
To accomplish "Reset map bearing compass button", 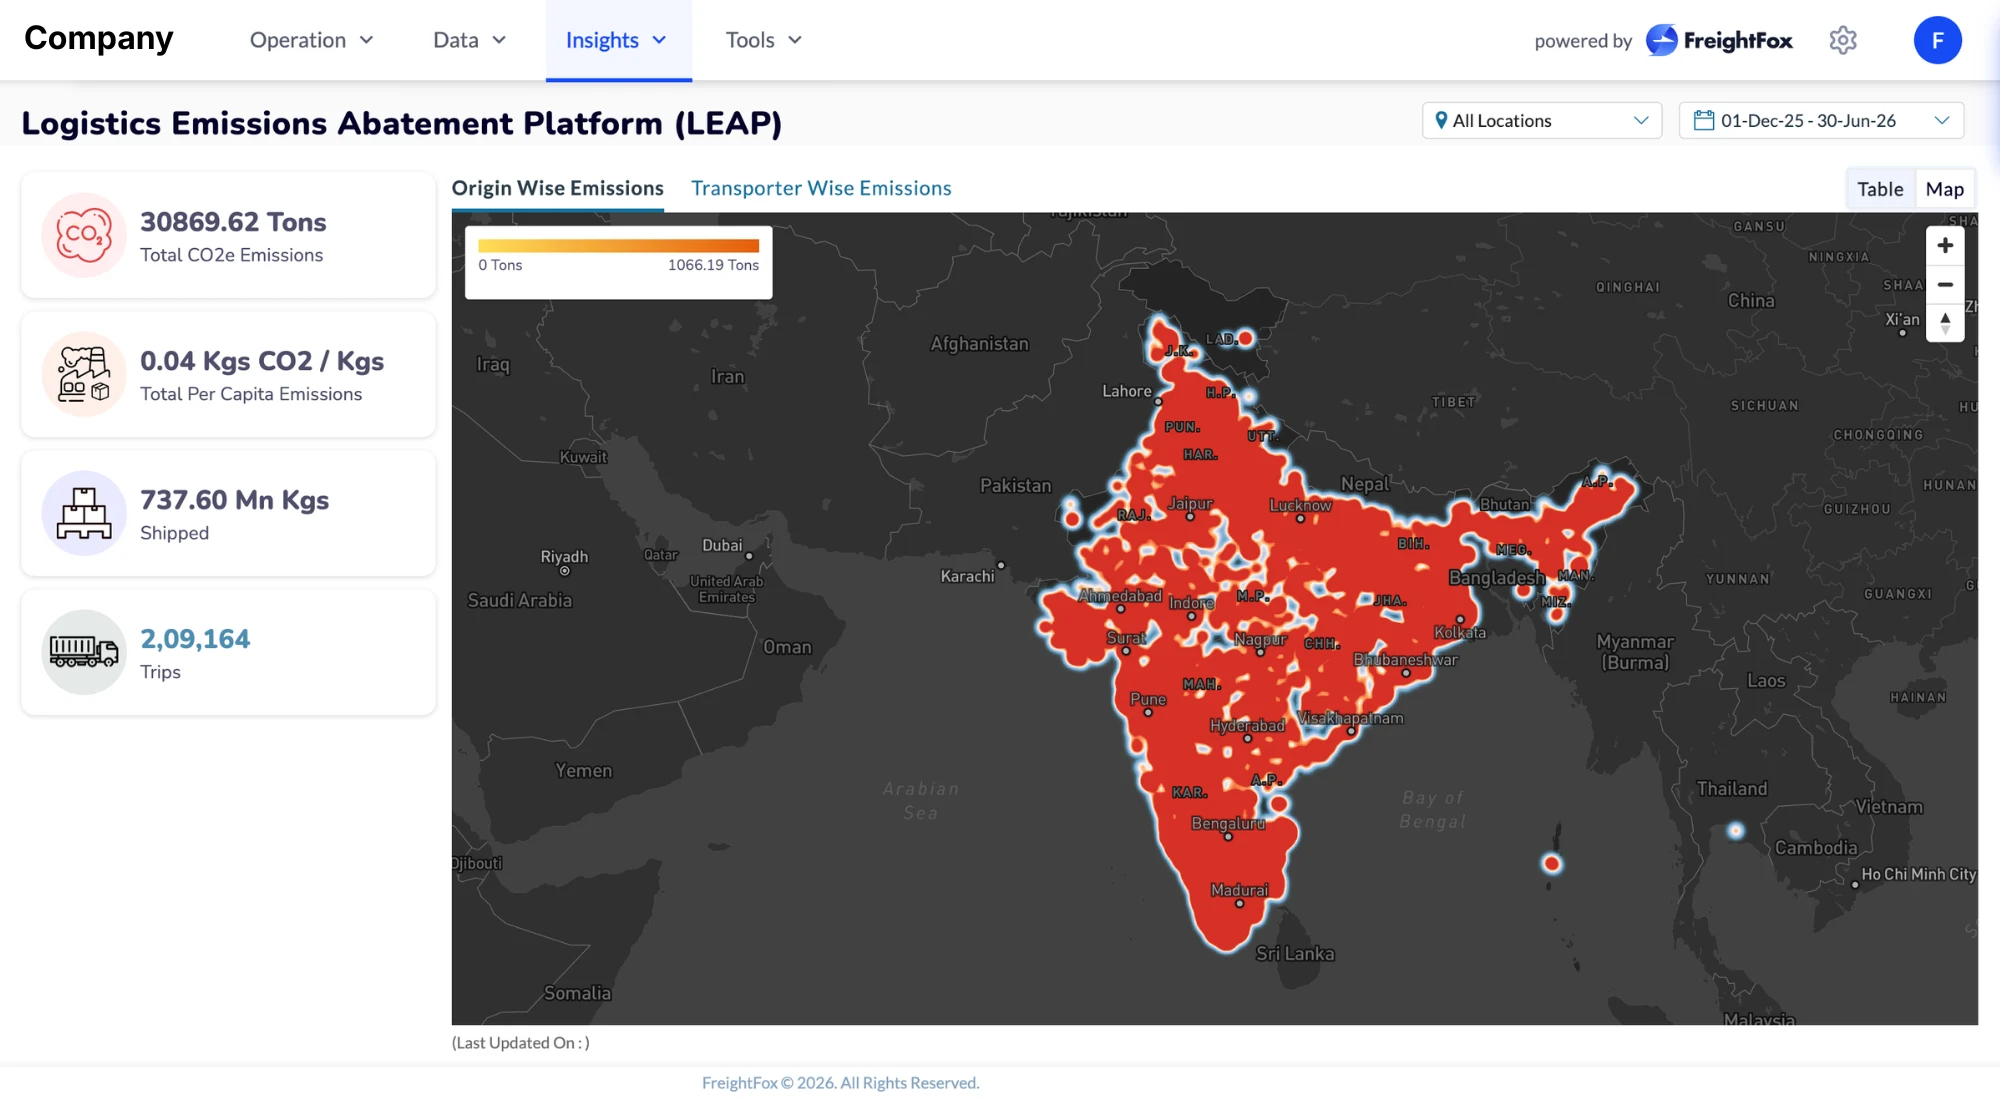I will [x=1945, y=323].
